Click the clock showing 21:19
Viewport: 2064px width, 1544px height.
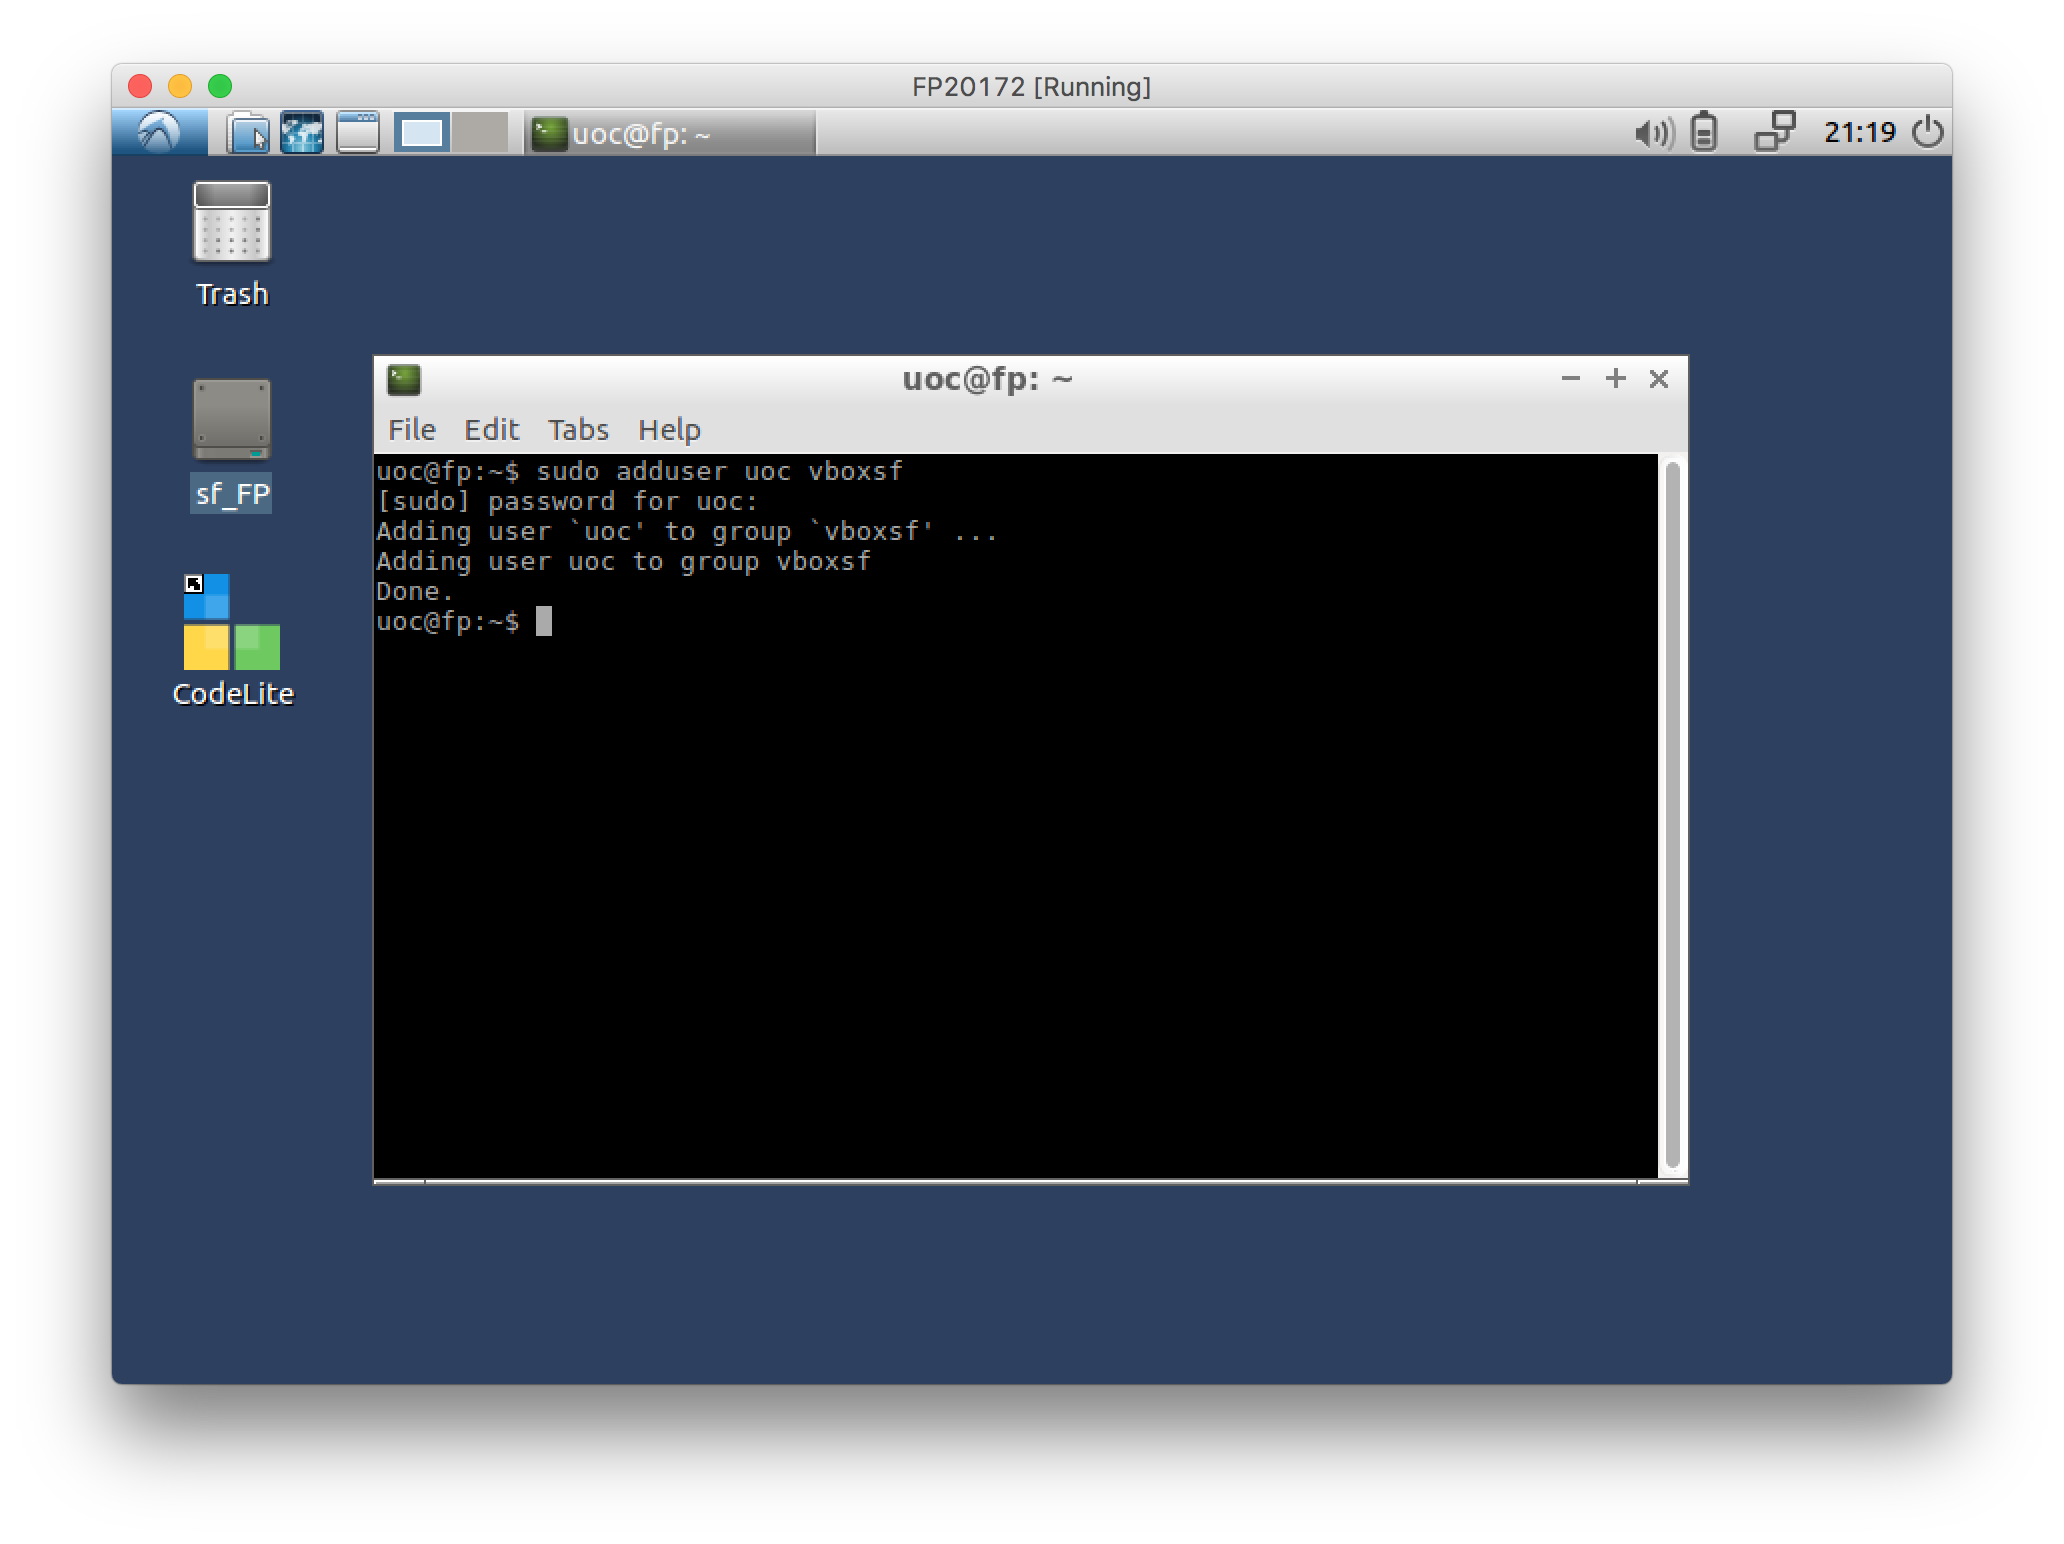(1859, 132)
